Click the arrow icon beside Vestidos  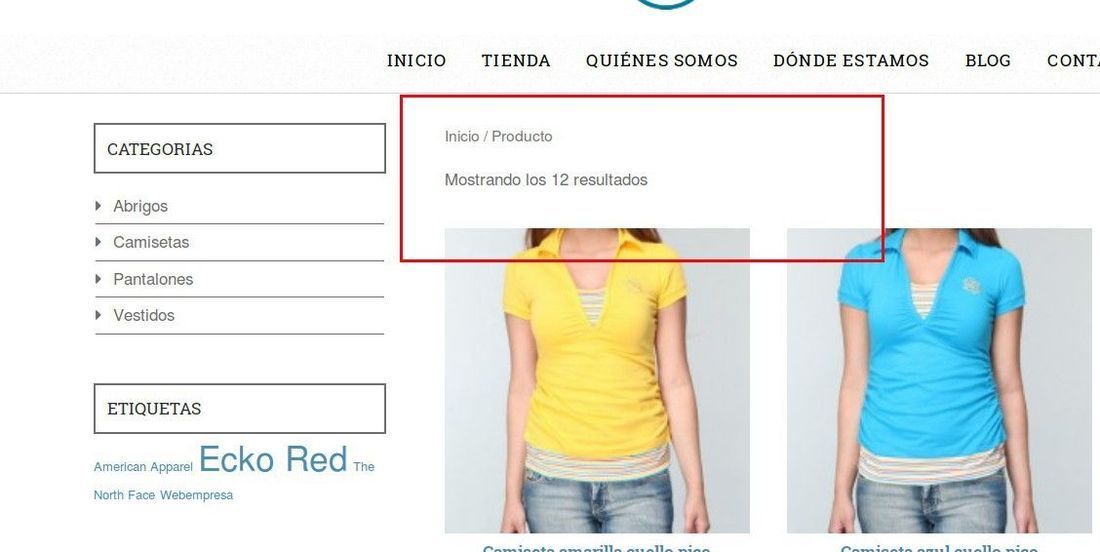point(98,315)
